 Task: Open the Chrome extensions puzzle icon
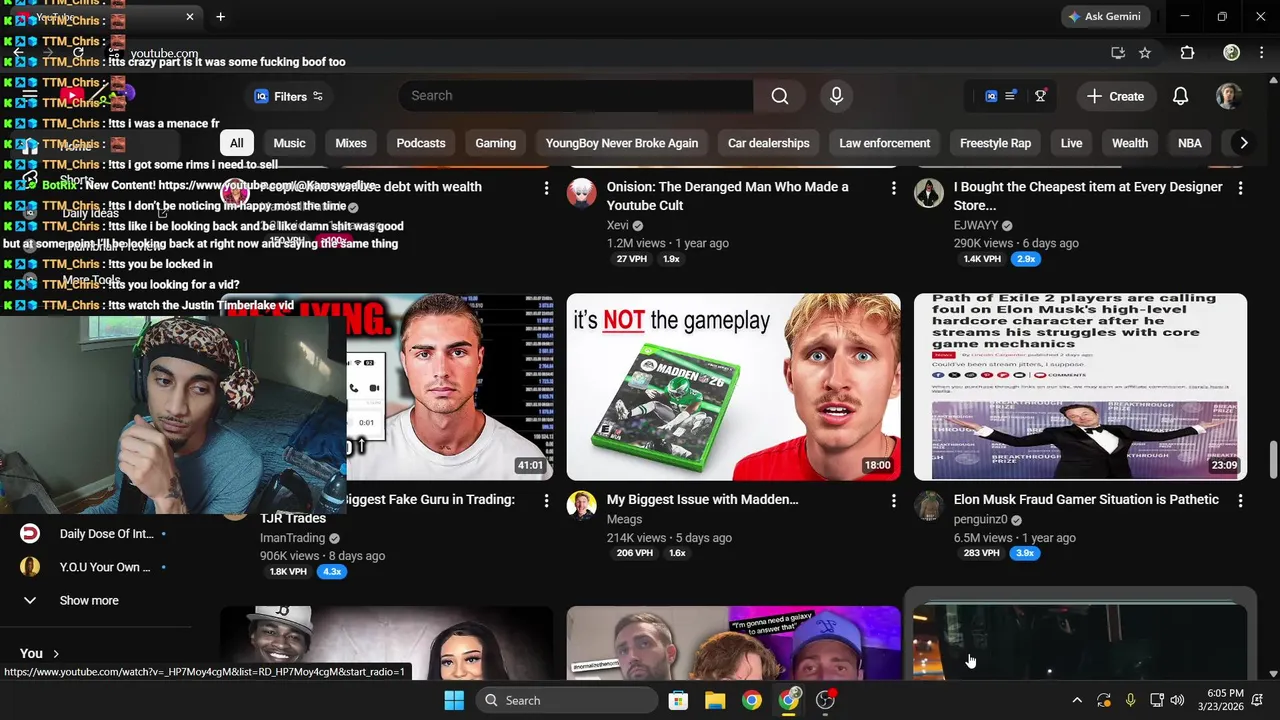pyautogui.click(x=1187, y=53)
